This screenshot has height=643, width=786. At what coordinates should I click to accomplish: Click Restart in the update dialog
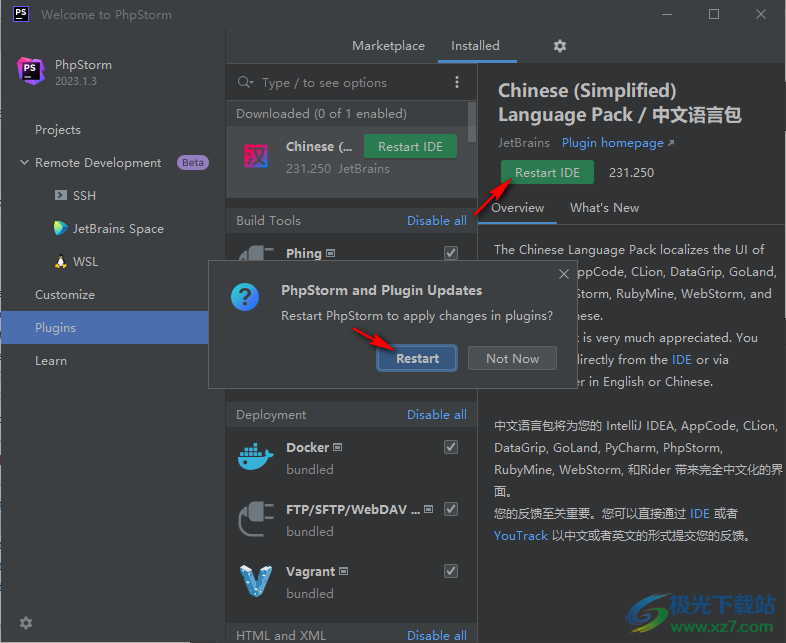pyautogui.click(x=417, y=358)
